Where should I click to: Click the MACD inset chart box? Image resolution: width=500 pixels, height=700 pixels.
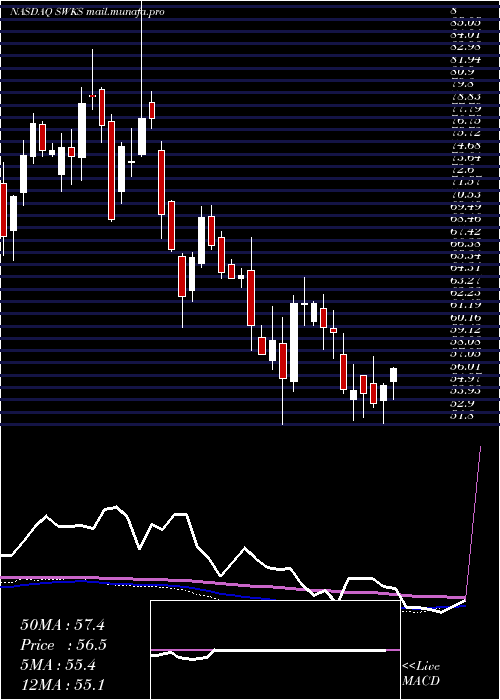click(275, 650)
